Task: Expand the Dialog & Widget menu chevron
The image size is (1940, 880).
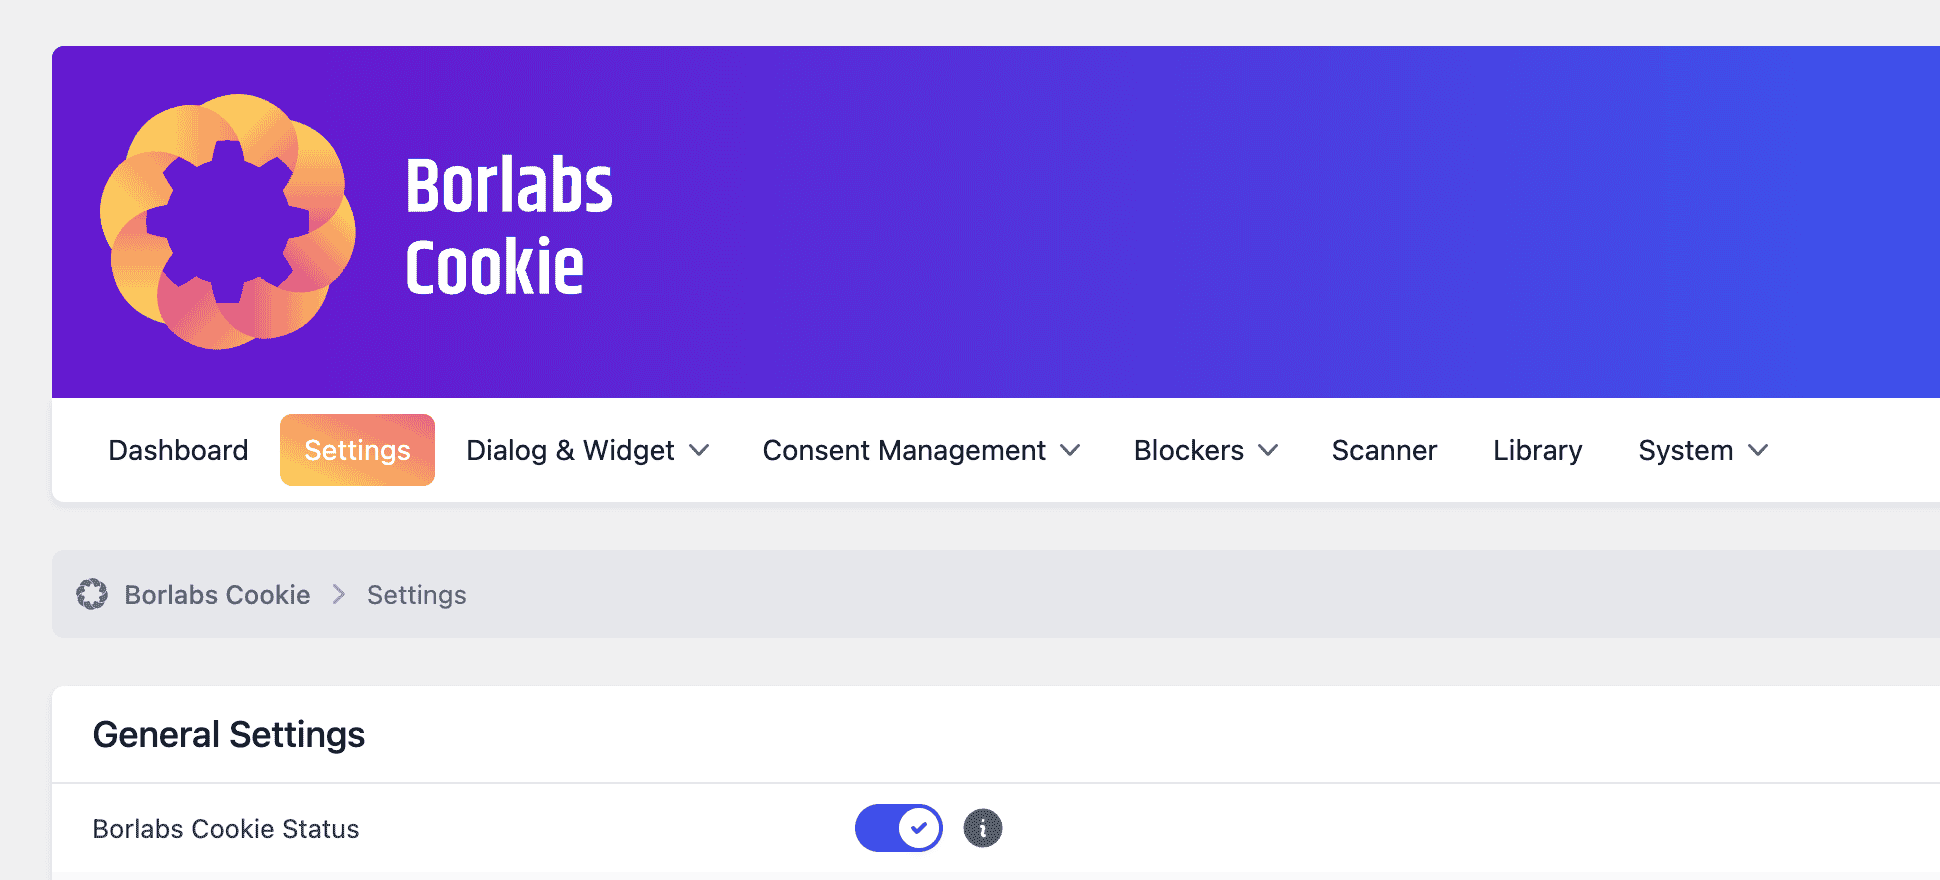Action: pyautogui.click(x=699, y=451)
